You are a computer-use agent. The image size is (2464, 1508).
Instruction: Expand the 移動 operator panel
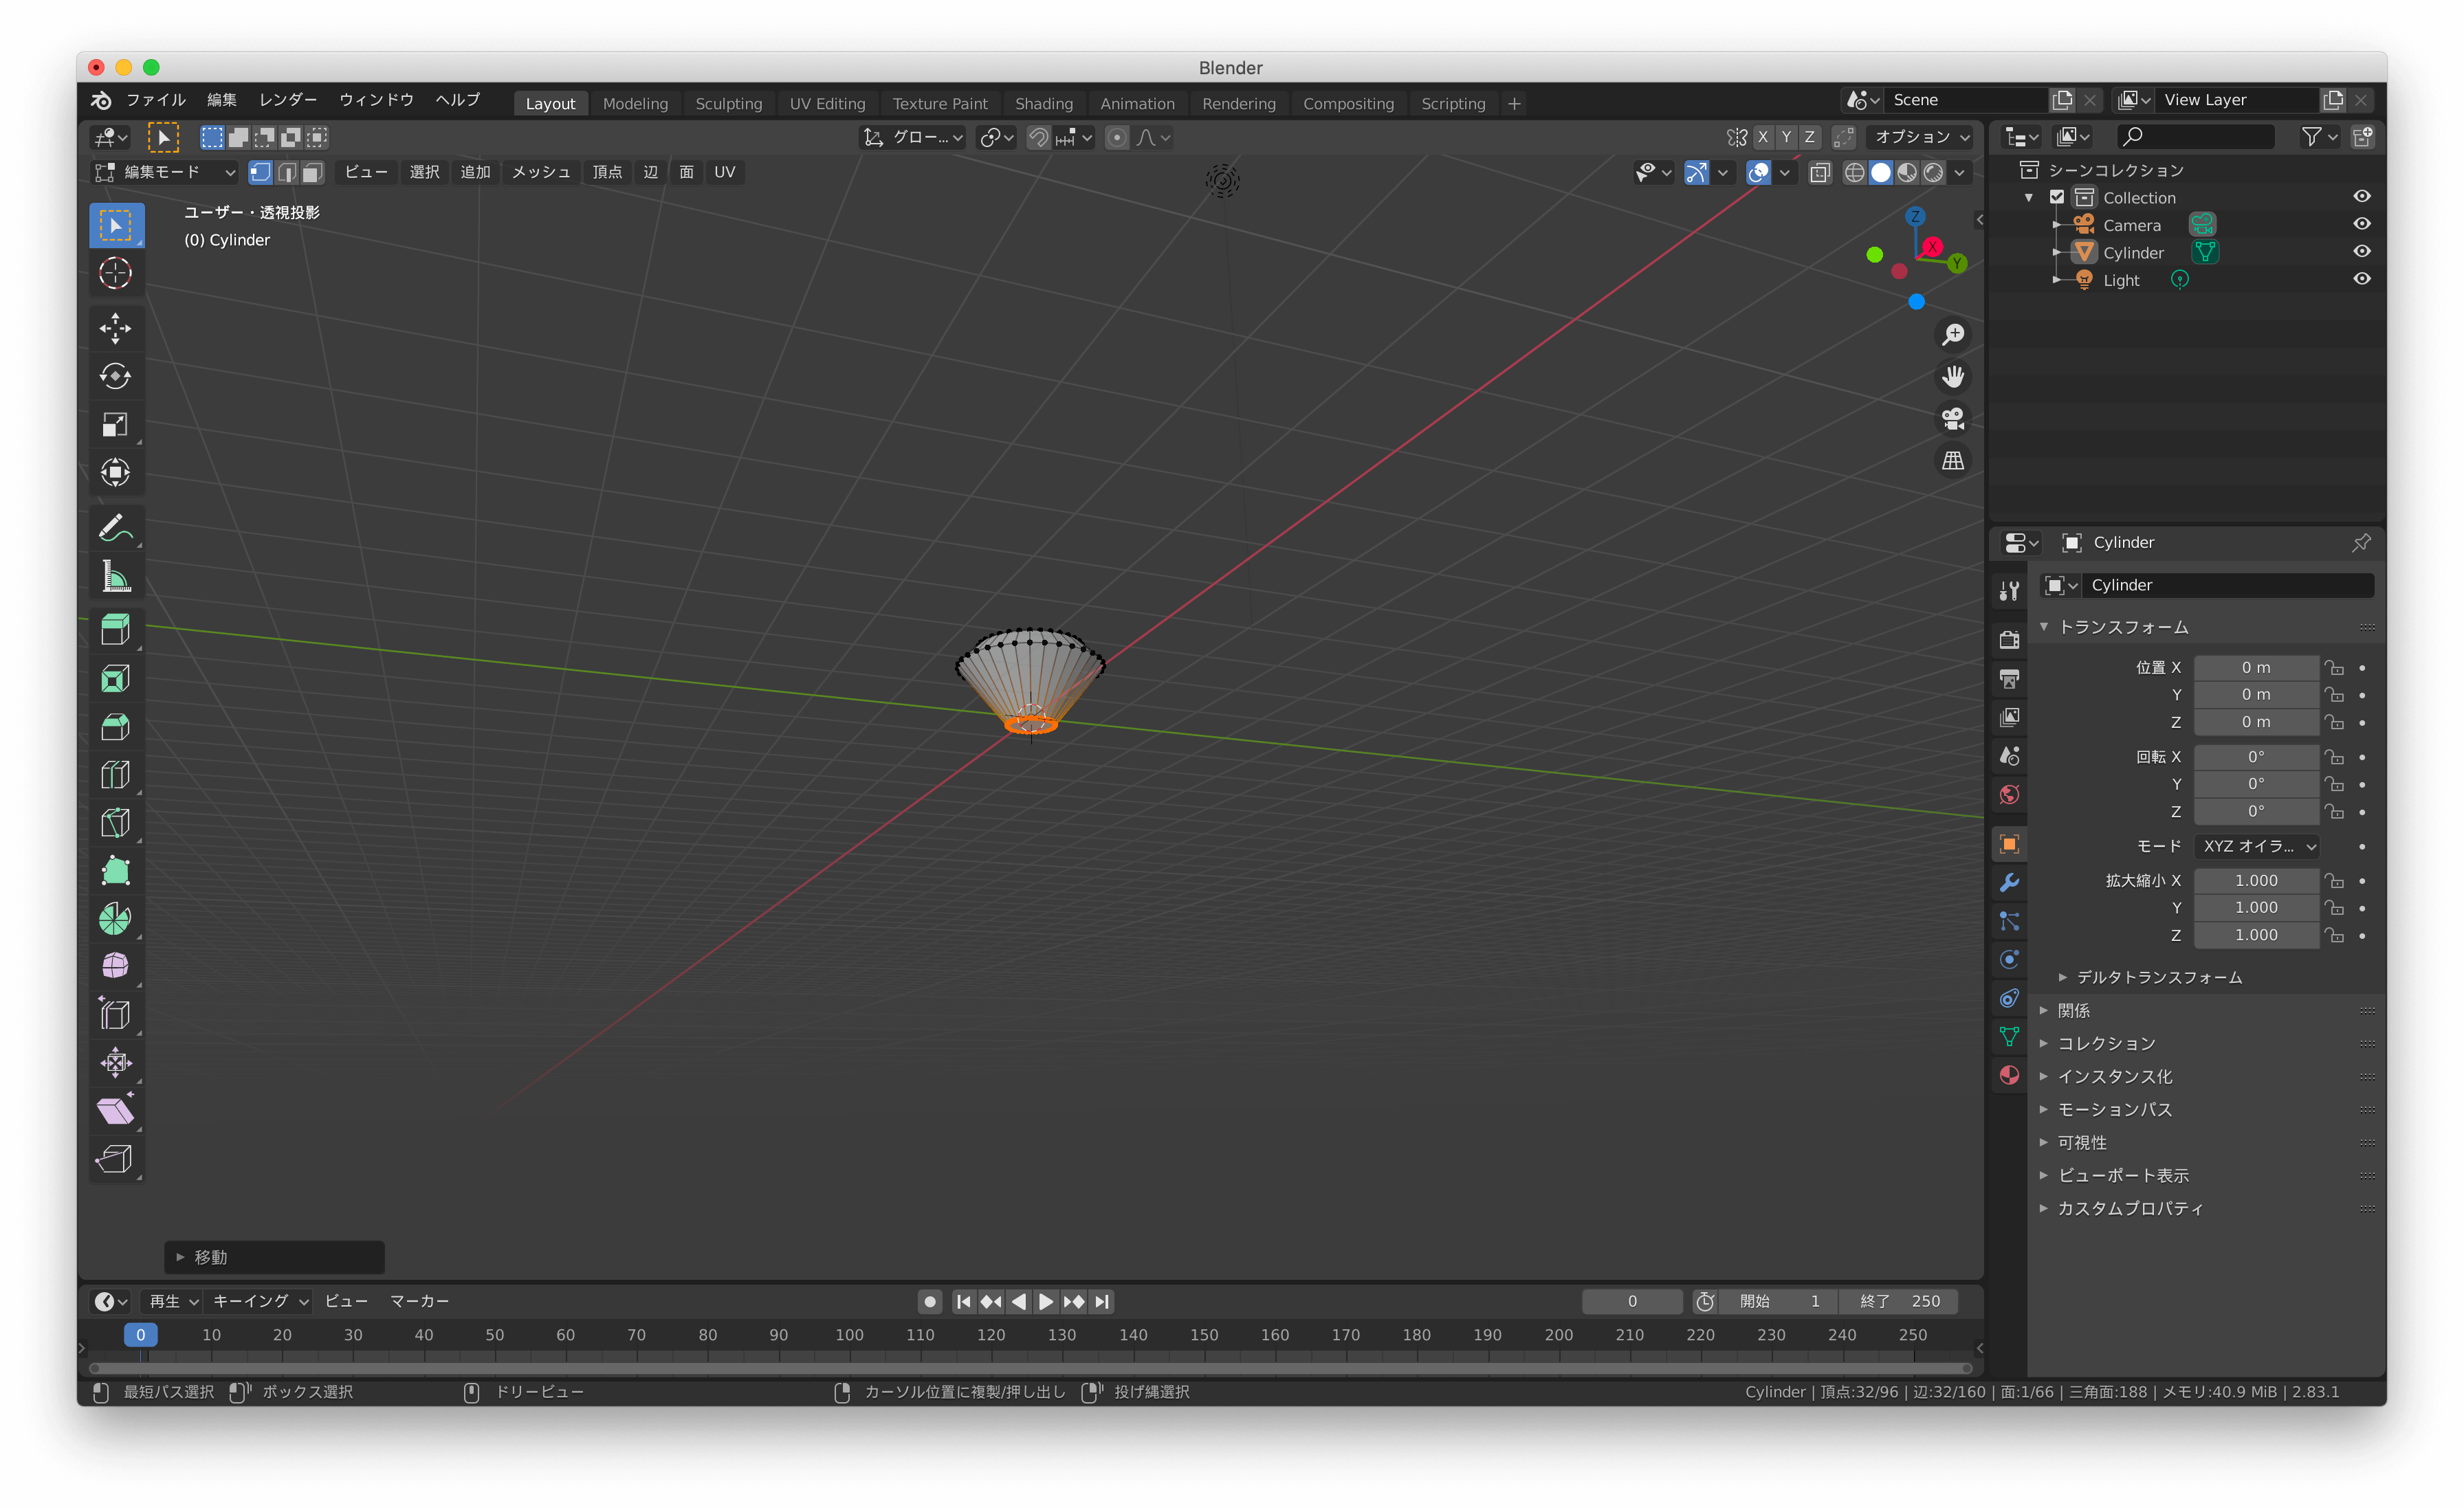point(274,1257)
